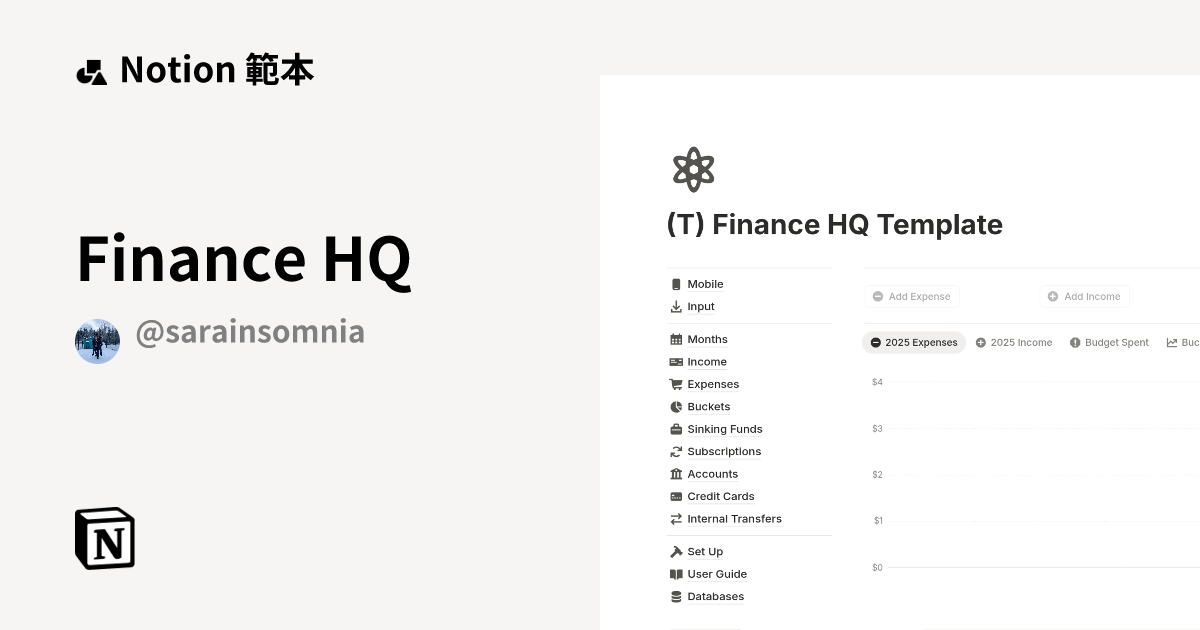Click the atom page icon above the title
The width and height of the screenshot is (1200, 630).
click(693, 168)
